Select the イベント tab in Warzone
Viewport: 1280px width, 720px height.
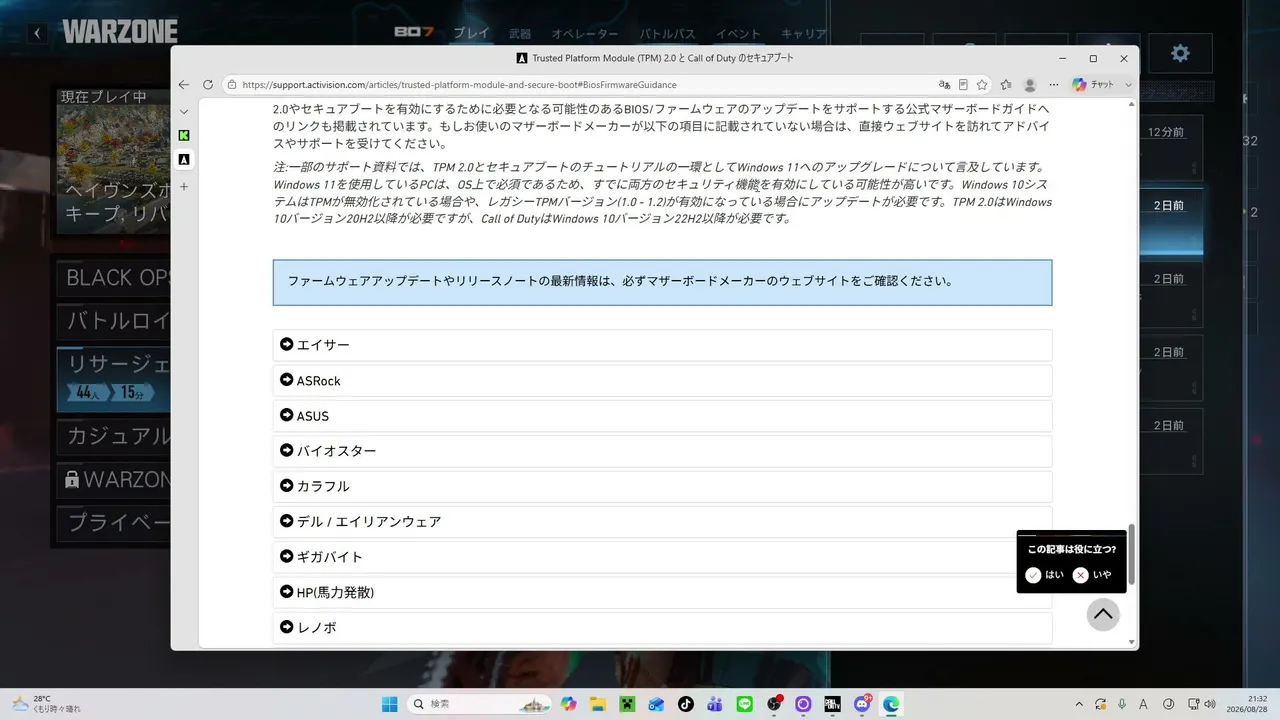coord(738,34)
